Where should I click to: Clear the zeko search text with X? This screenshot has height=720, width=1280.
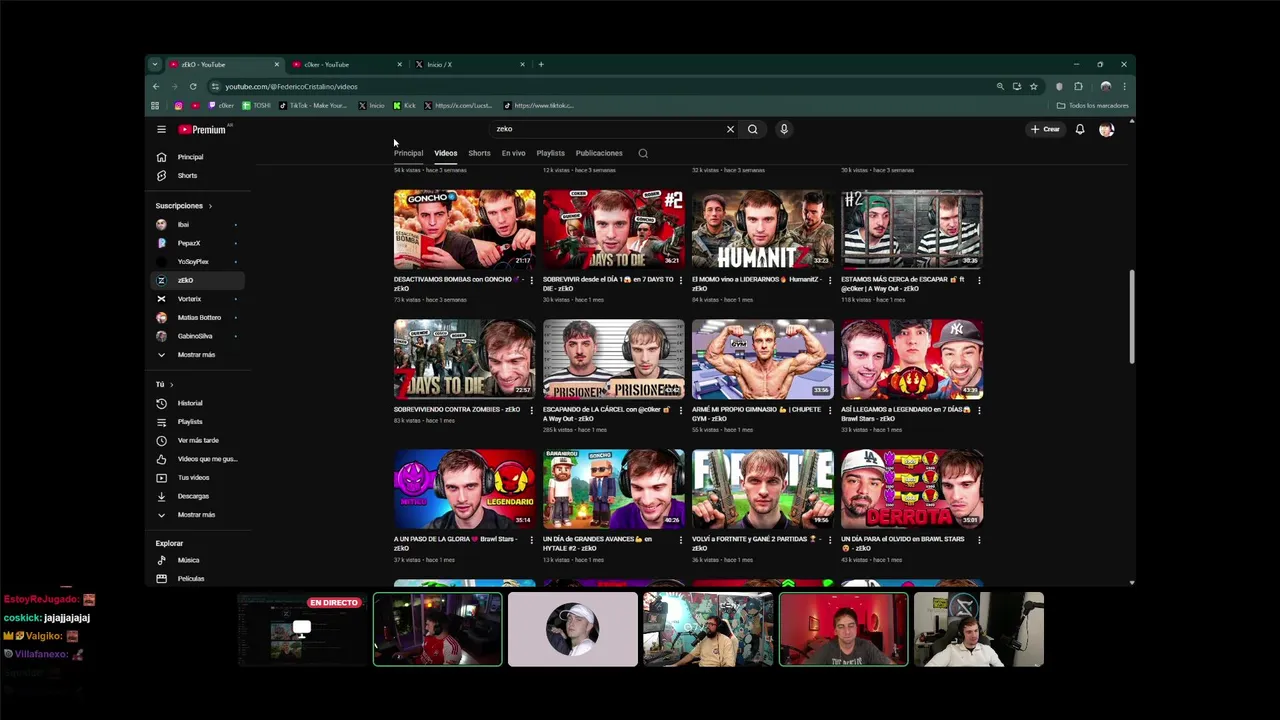(x=730, y=129)
